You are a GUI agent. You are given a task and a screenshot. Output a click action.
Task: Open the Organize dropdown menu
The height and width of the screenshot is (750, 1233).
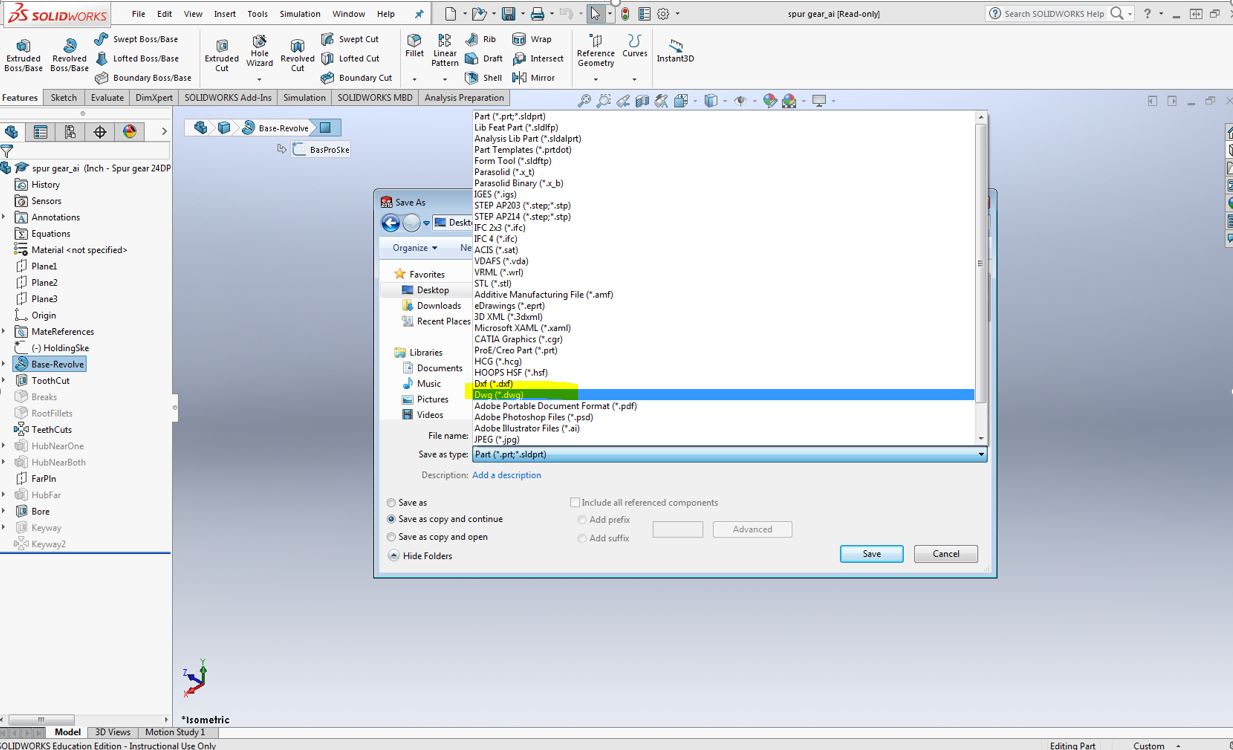pyautogui.click(x=415, y=248)
